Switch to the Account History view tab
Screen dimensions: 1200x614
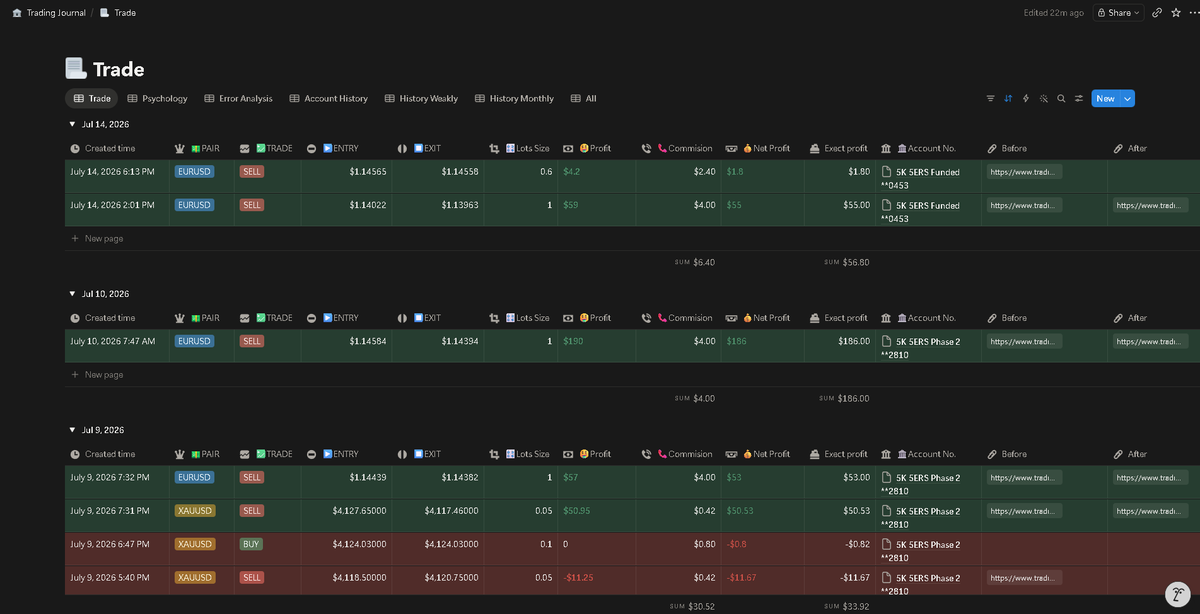[x=328, y=99]
